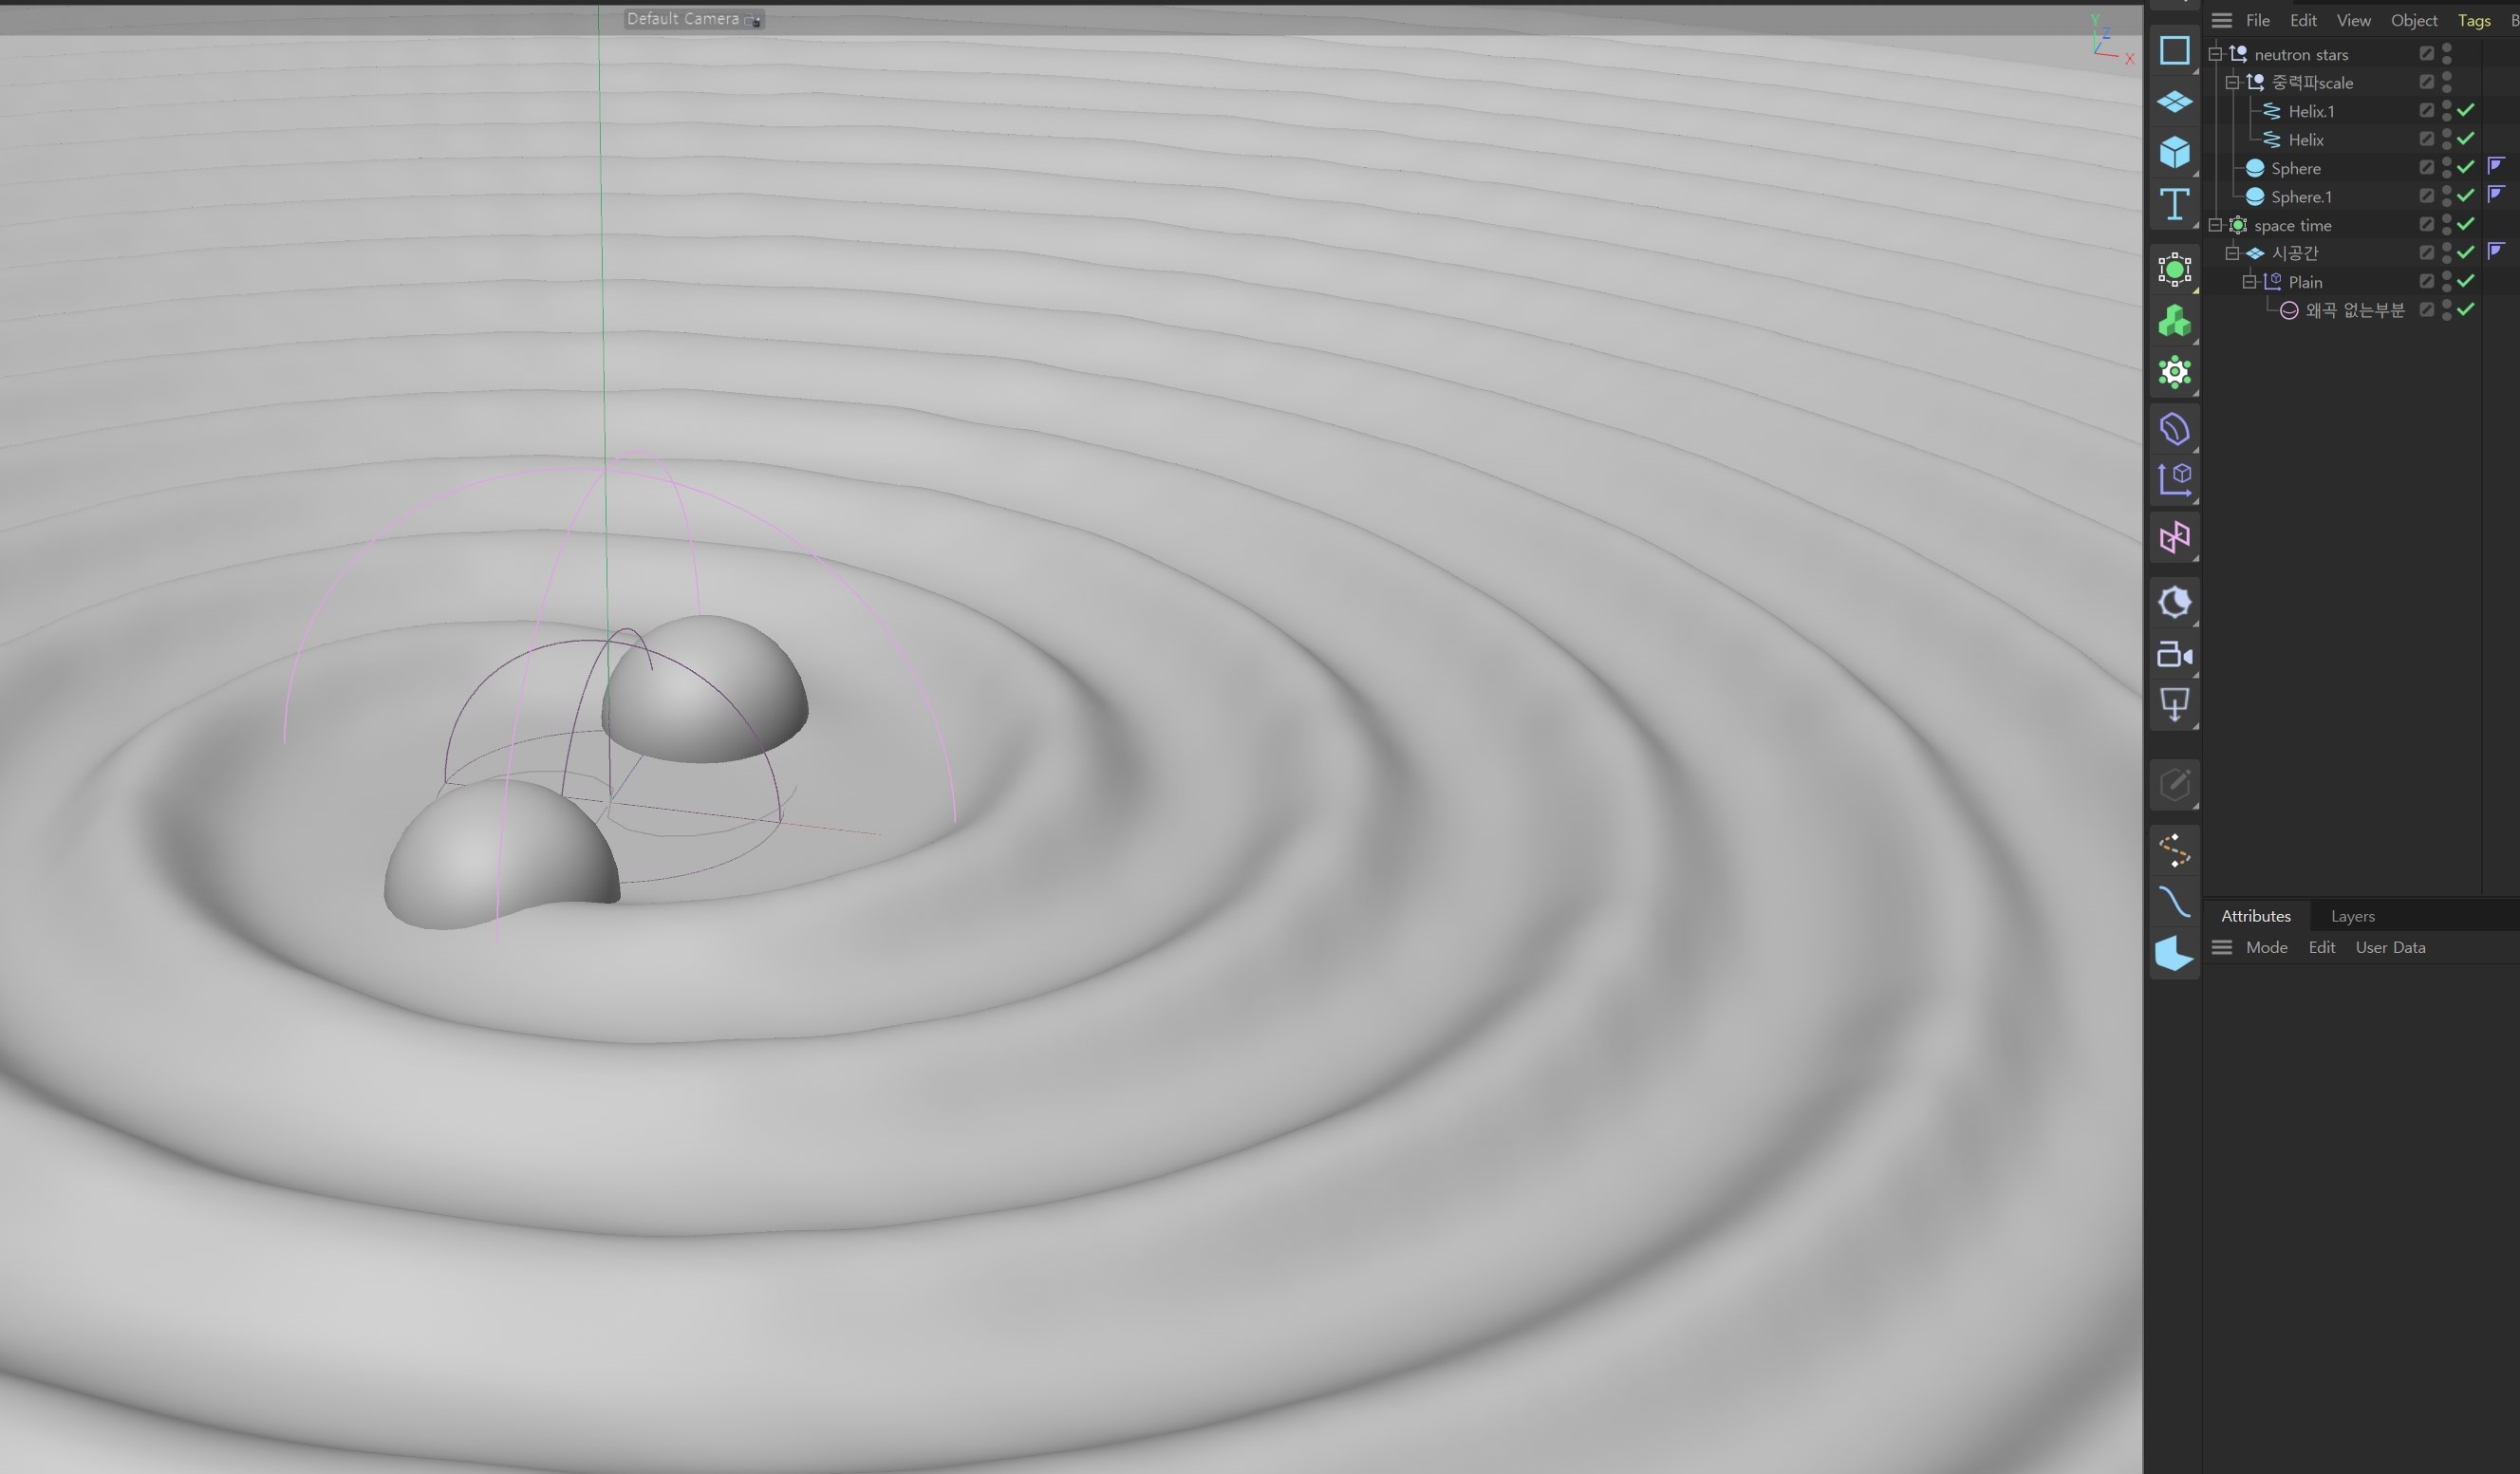Select the 왜곡 없는부분 row

2354,310
